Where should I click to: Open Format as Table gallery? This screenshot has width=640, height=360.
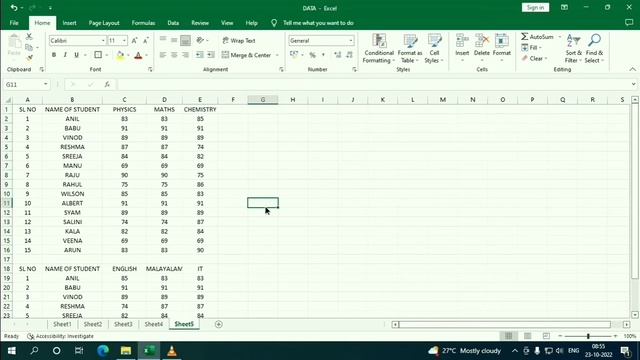coord(410,49)
